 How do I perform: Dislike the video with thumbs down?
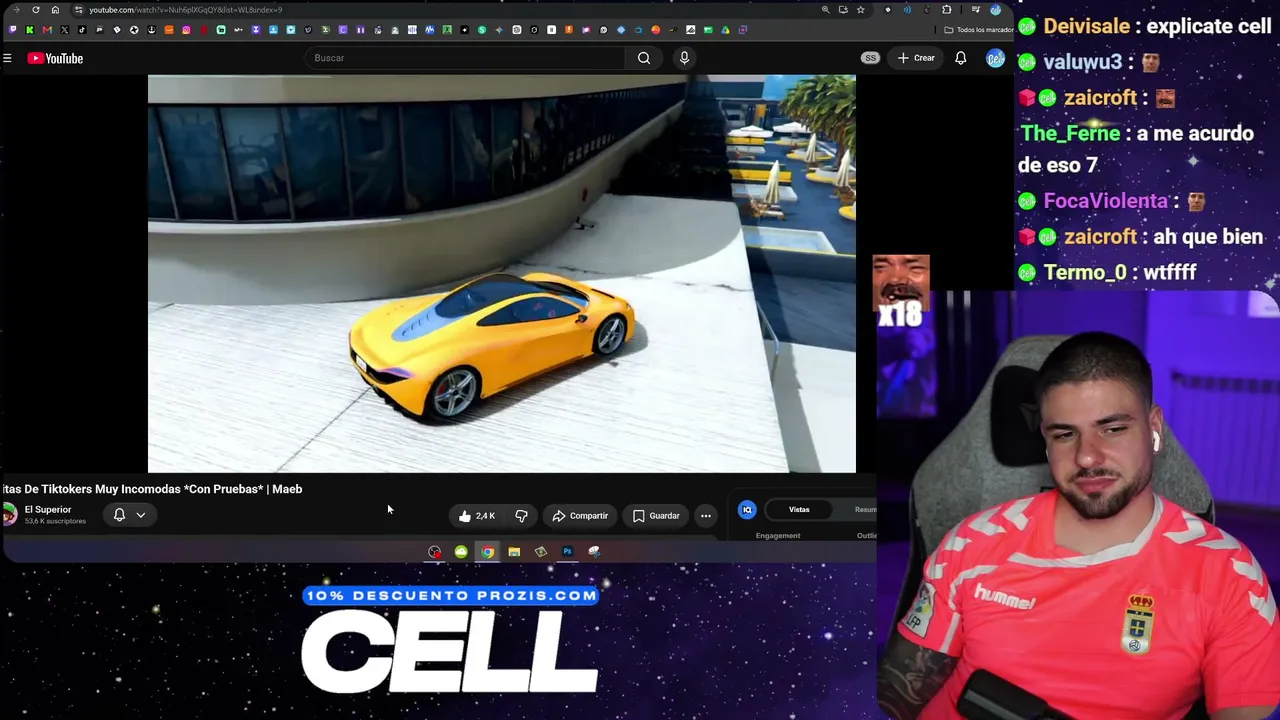[x=521, y=516]
